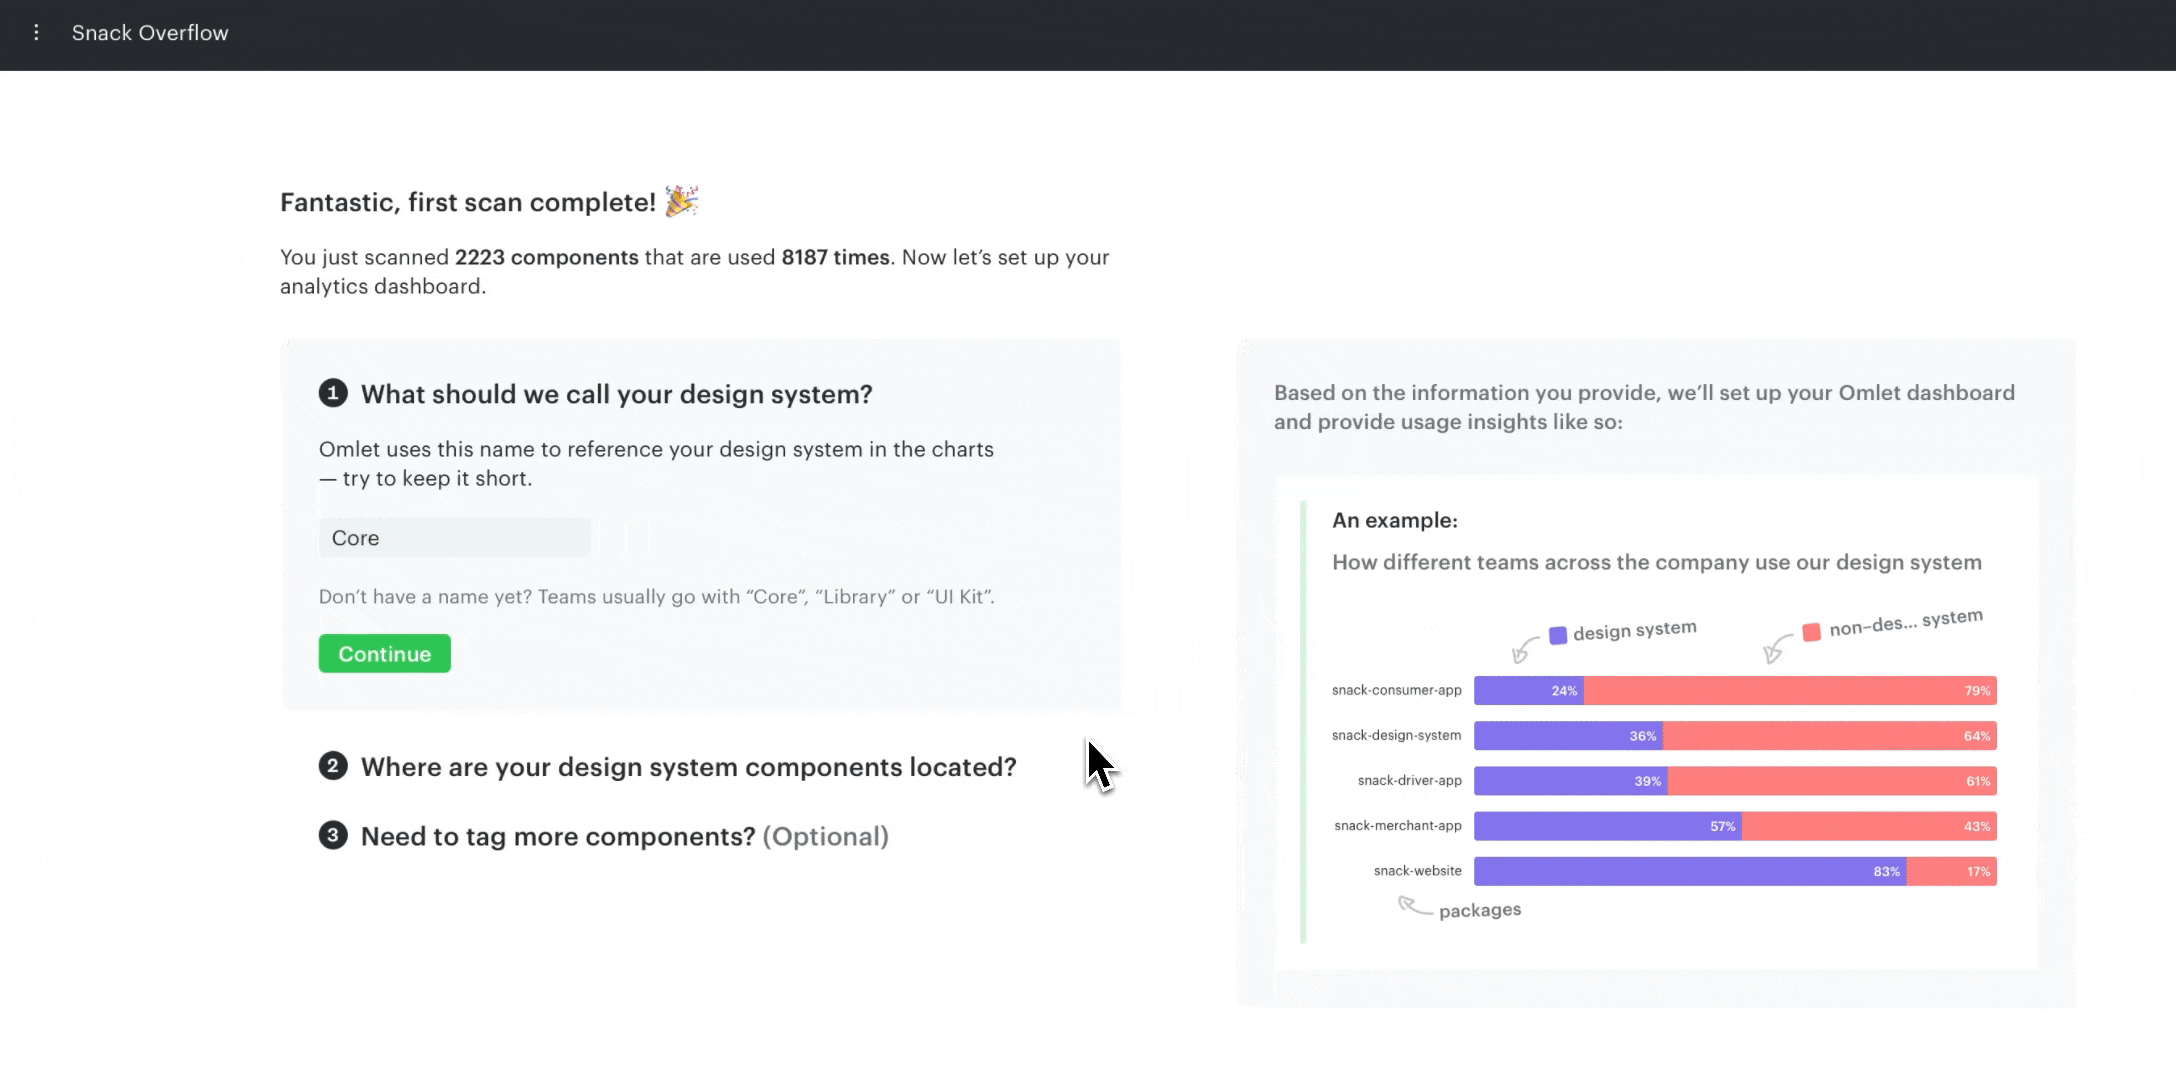Viewport: 2176px width, 1080px height.
Task: Click the purple 83% snack-website bar segment
Action: pyautogui.click(x=1689, y=871)
